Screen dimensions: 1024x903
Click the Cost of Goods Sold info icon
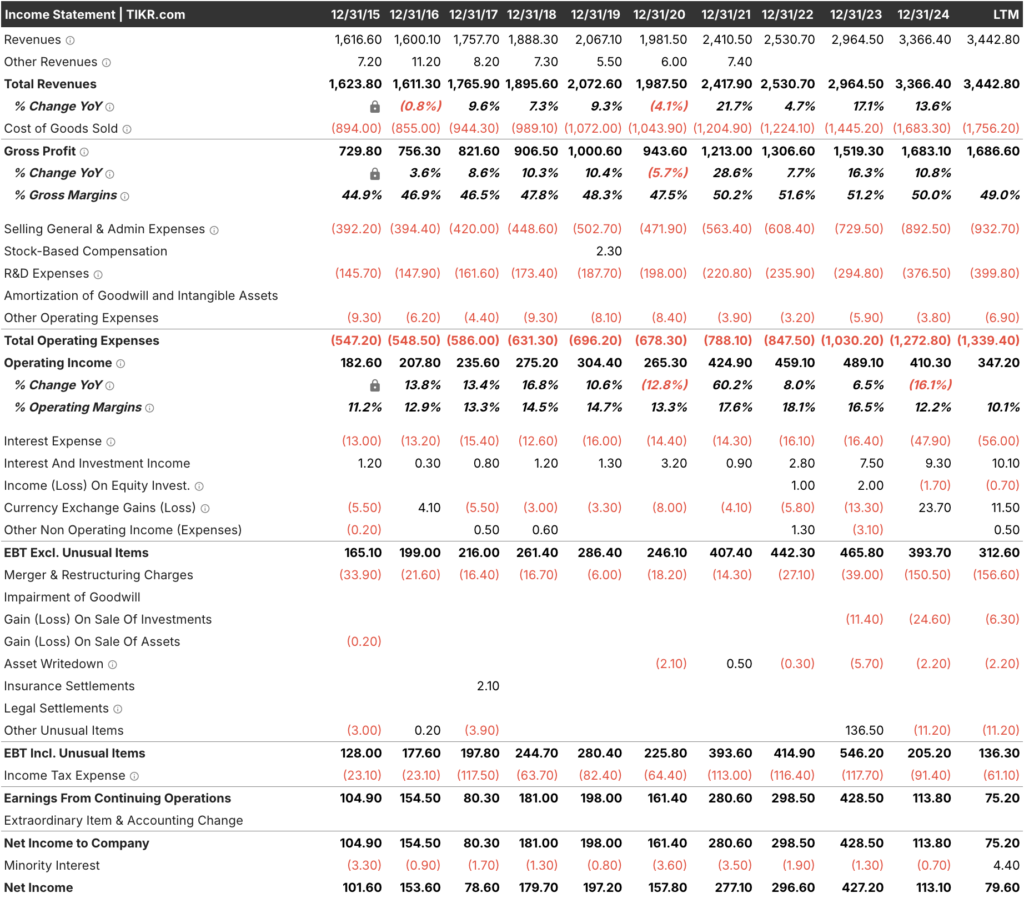(x=127, y=129)
